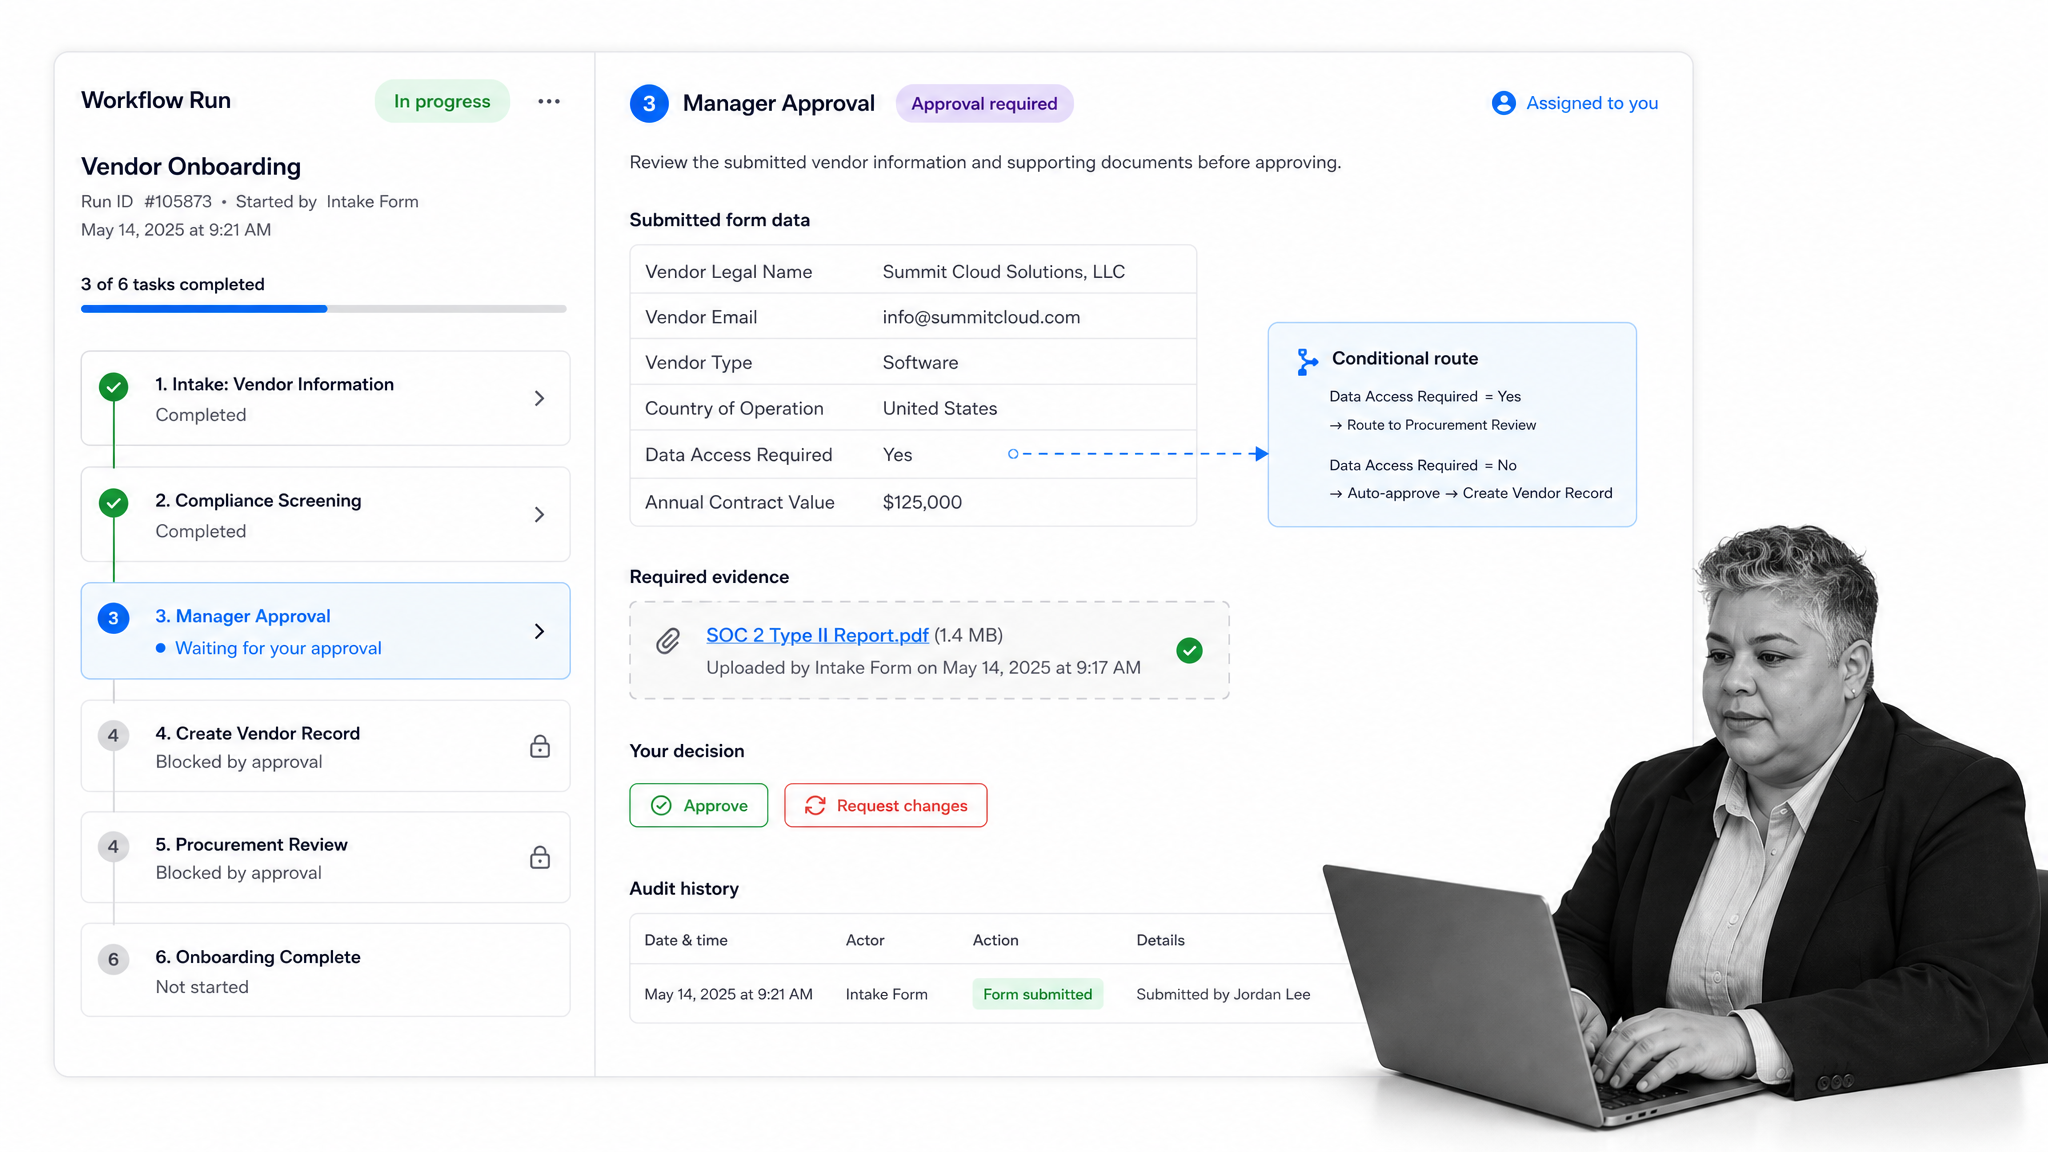Click the $125,000 contract value
The image size is (2048, 1152).
pyautogui.click(x=922, y=502)
